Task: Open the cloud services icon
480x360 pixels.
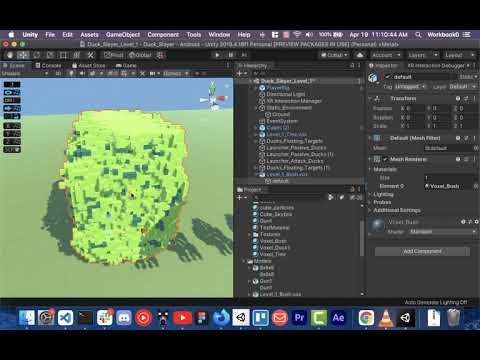Action: [x=360, y=55]
